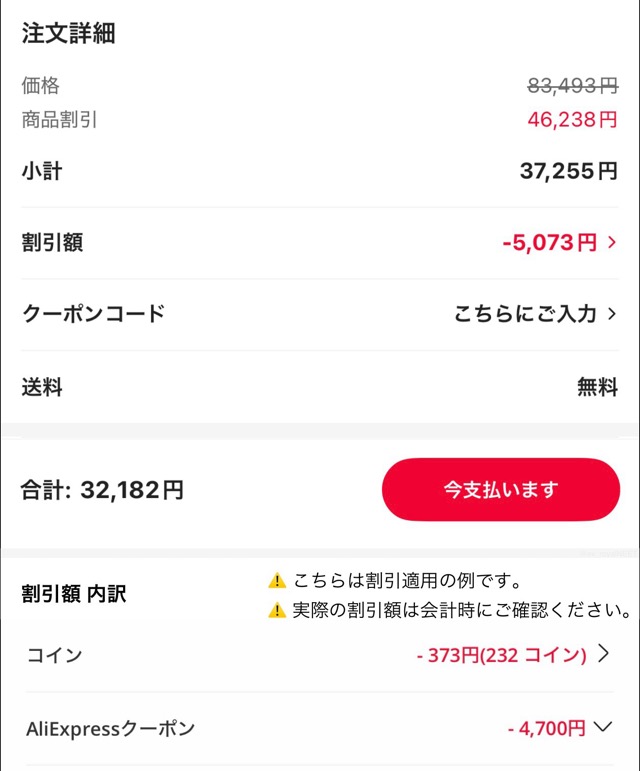The width and height of the screenshot is (640, 771).
Task: Select the 割引額 row label
Action: pos(52,243)
